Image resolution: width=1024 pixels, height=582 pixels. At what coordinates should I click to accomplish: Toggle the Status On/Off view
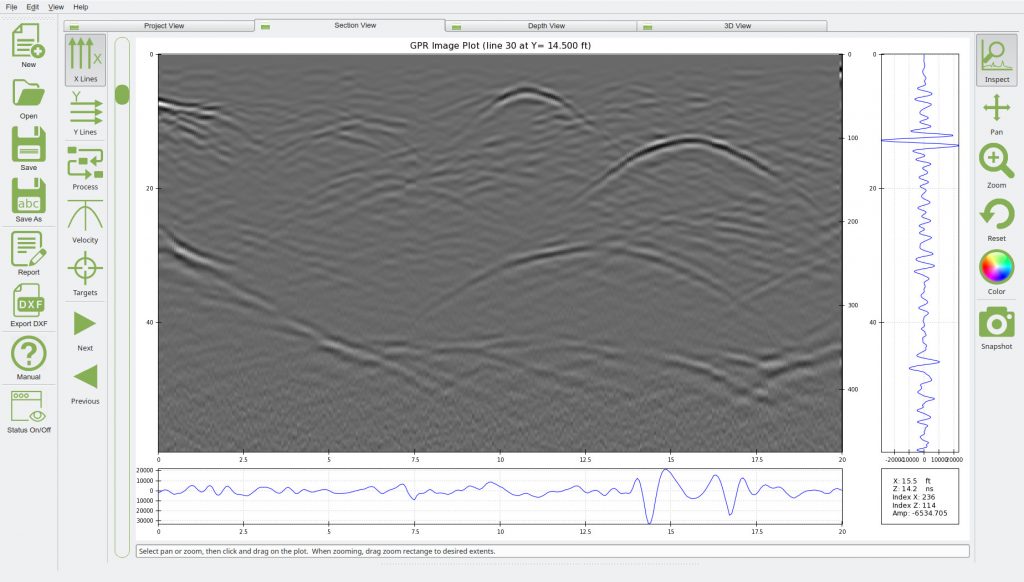click(28, 407)
